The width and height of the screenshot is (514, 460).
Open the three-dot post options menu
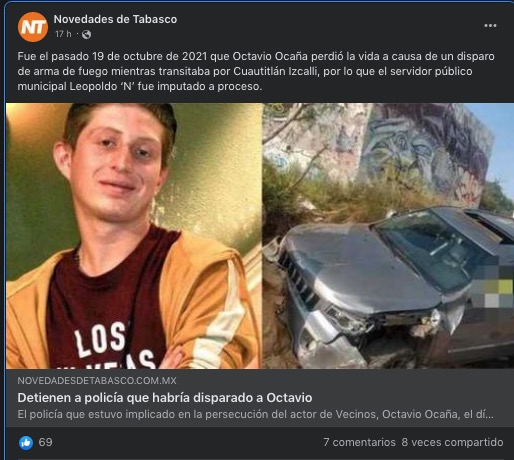(490, 26)
